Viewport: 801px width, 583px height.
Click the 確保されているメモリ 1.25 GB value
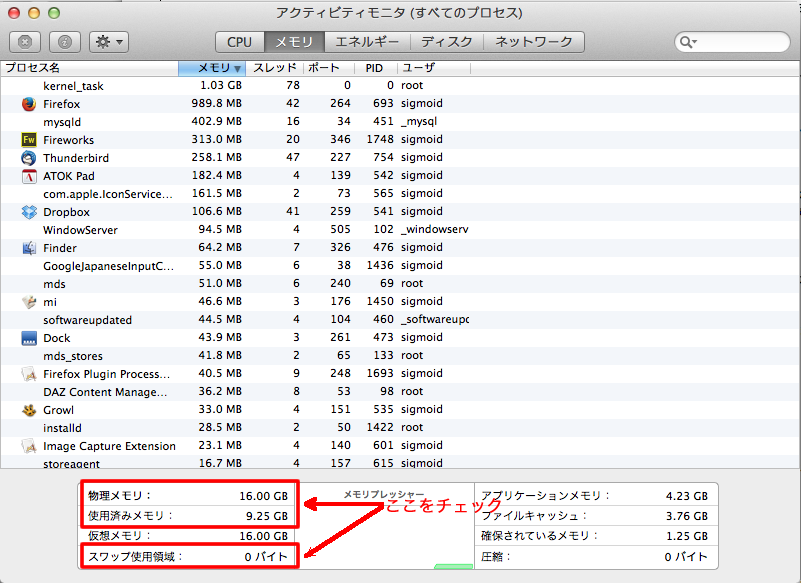tap(687, 536)
